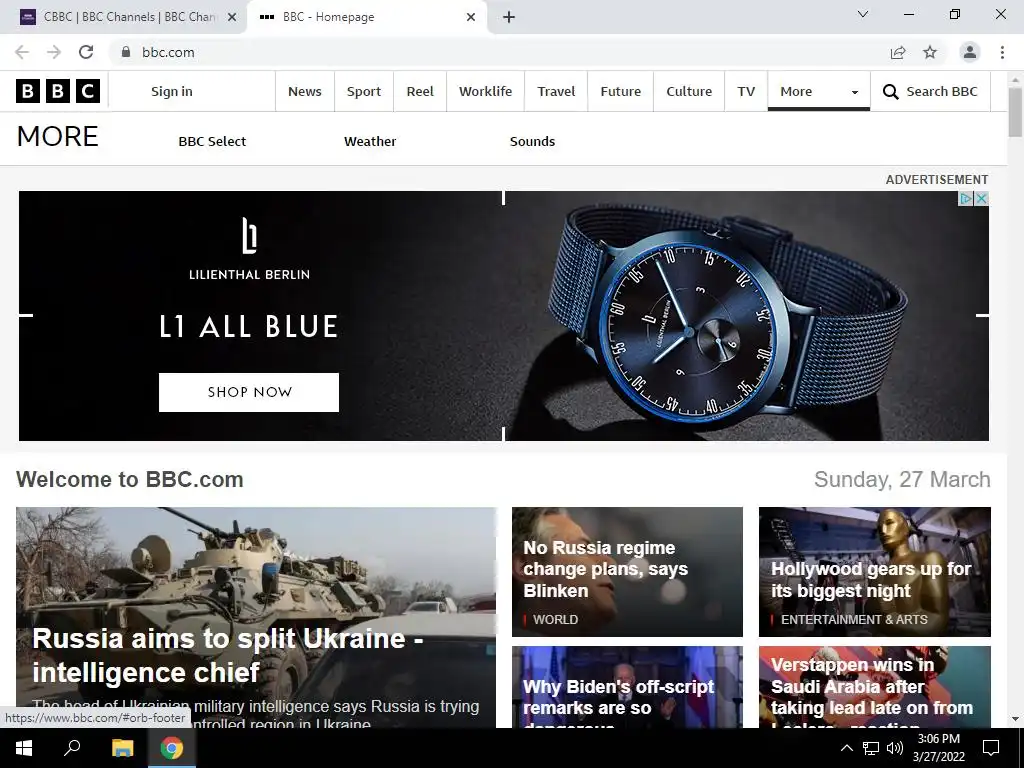Open Worklife section
Viewport: 1024px width, 768px height.
485,91
